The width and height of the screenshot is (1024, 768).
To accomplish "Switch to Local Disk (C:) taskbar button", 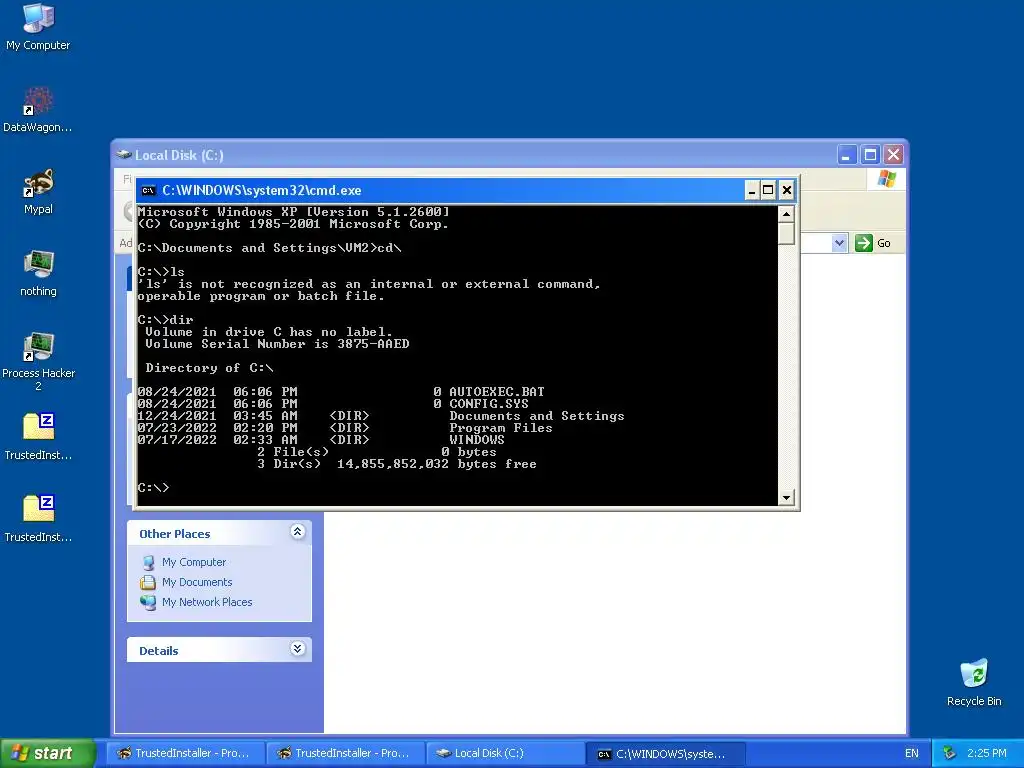I will point(505,753).
